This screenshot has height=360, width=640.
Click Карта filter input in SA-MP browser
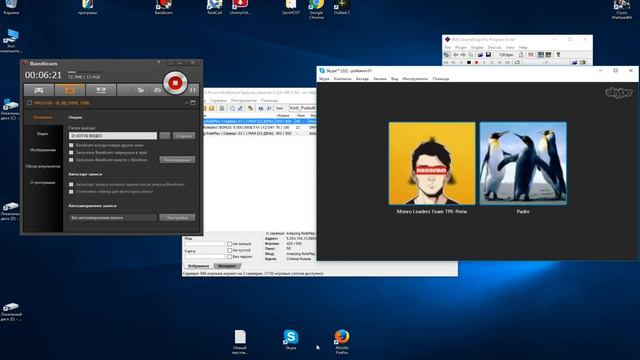click(205, 257)
